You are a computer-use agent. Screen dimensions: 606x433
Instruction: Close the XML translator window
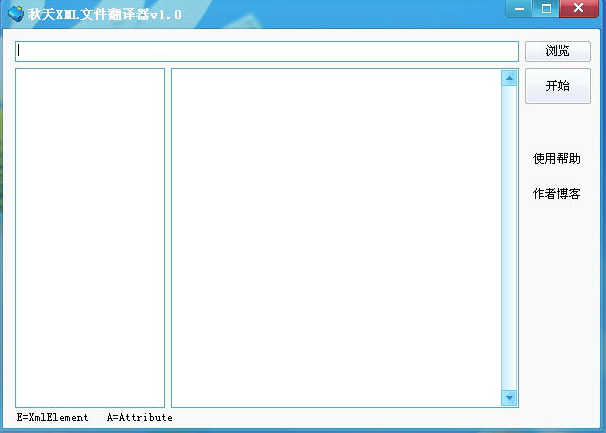(579, 8)
